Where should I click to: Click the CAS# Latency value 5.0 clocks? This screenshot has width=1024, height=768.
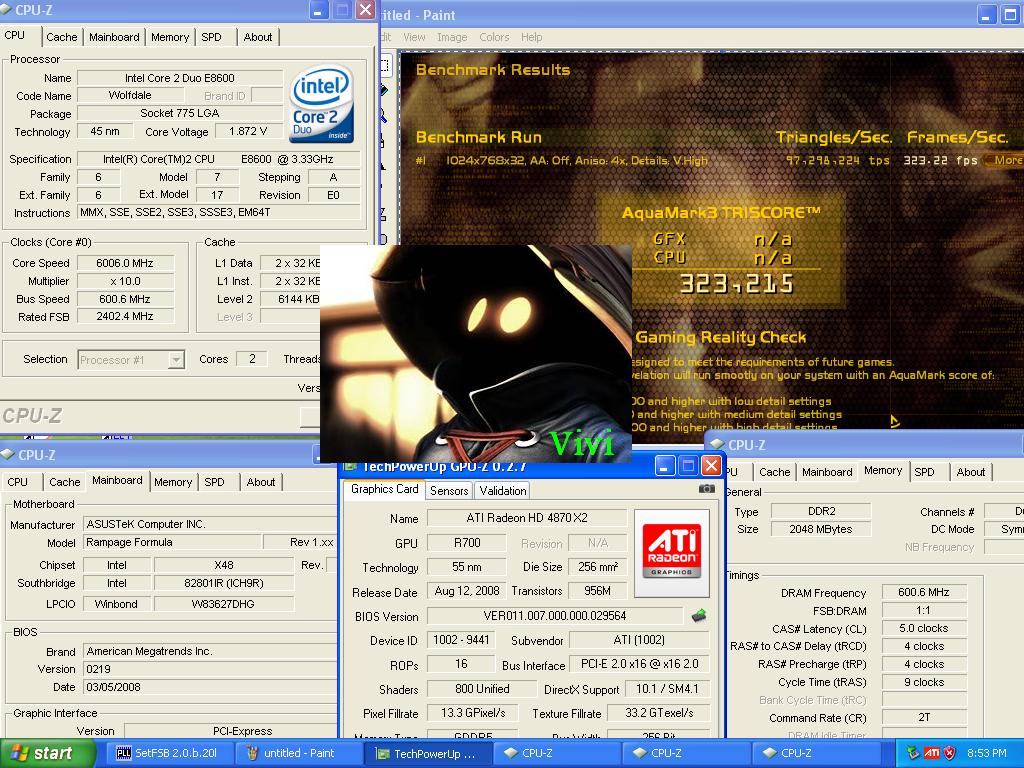coord(923,628)
